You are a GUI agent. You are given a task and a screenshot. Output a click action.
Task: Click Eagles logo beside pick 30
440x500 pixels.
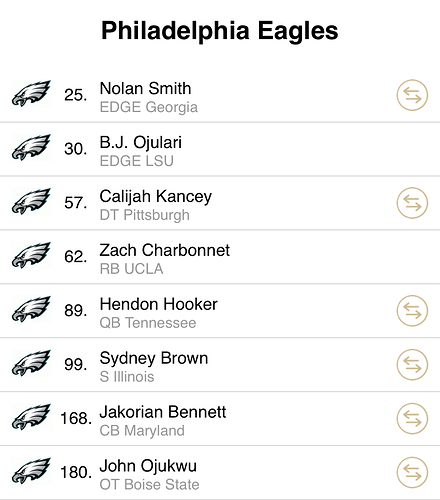pos(31,148)
